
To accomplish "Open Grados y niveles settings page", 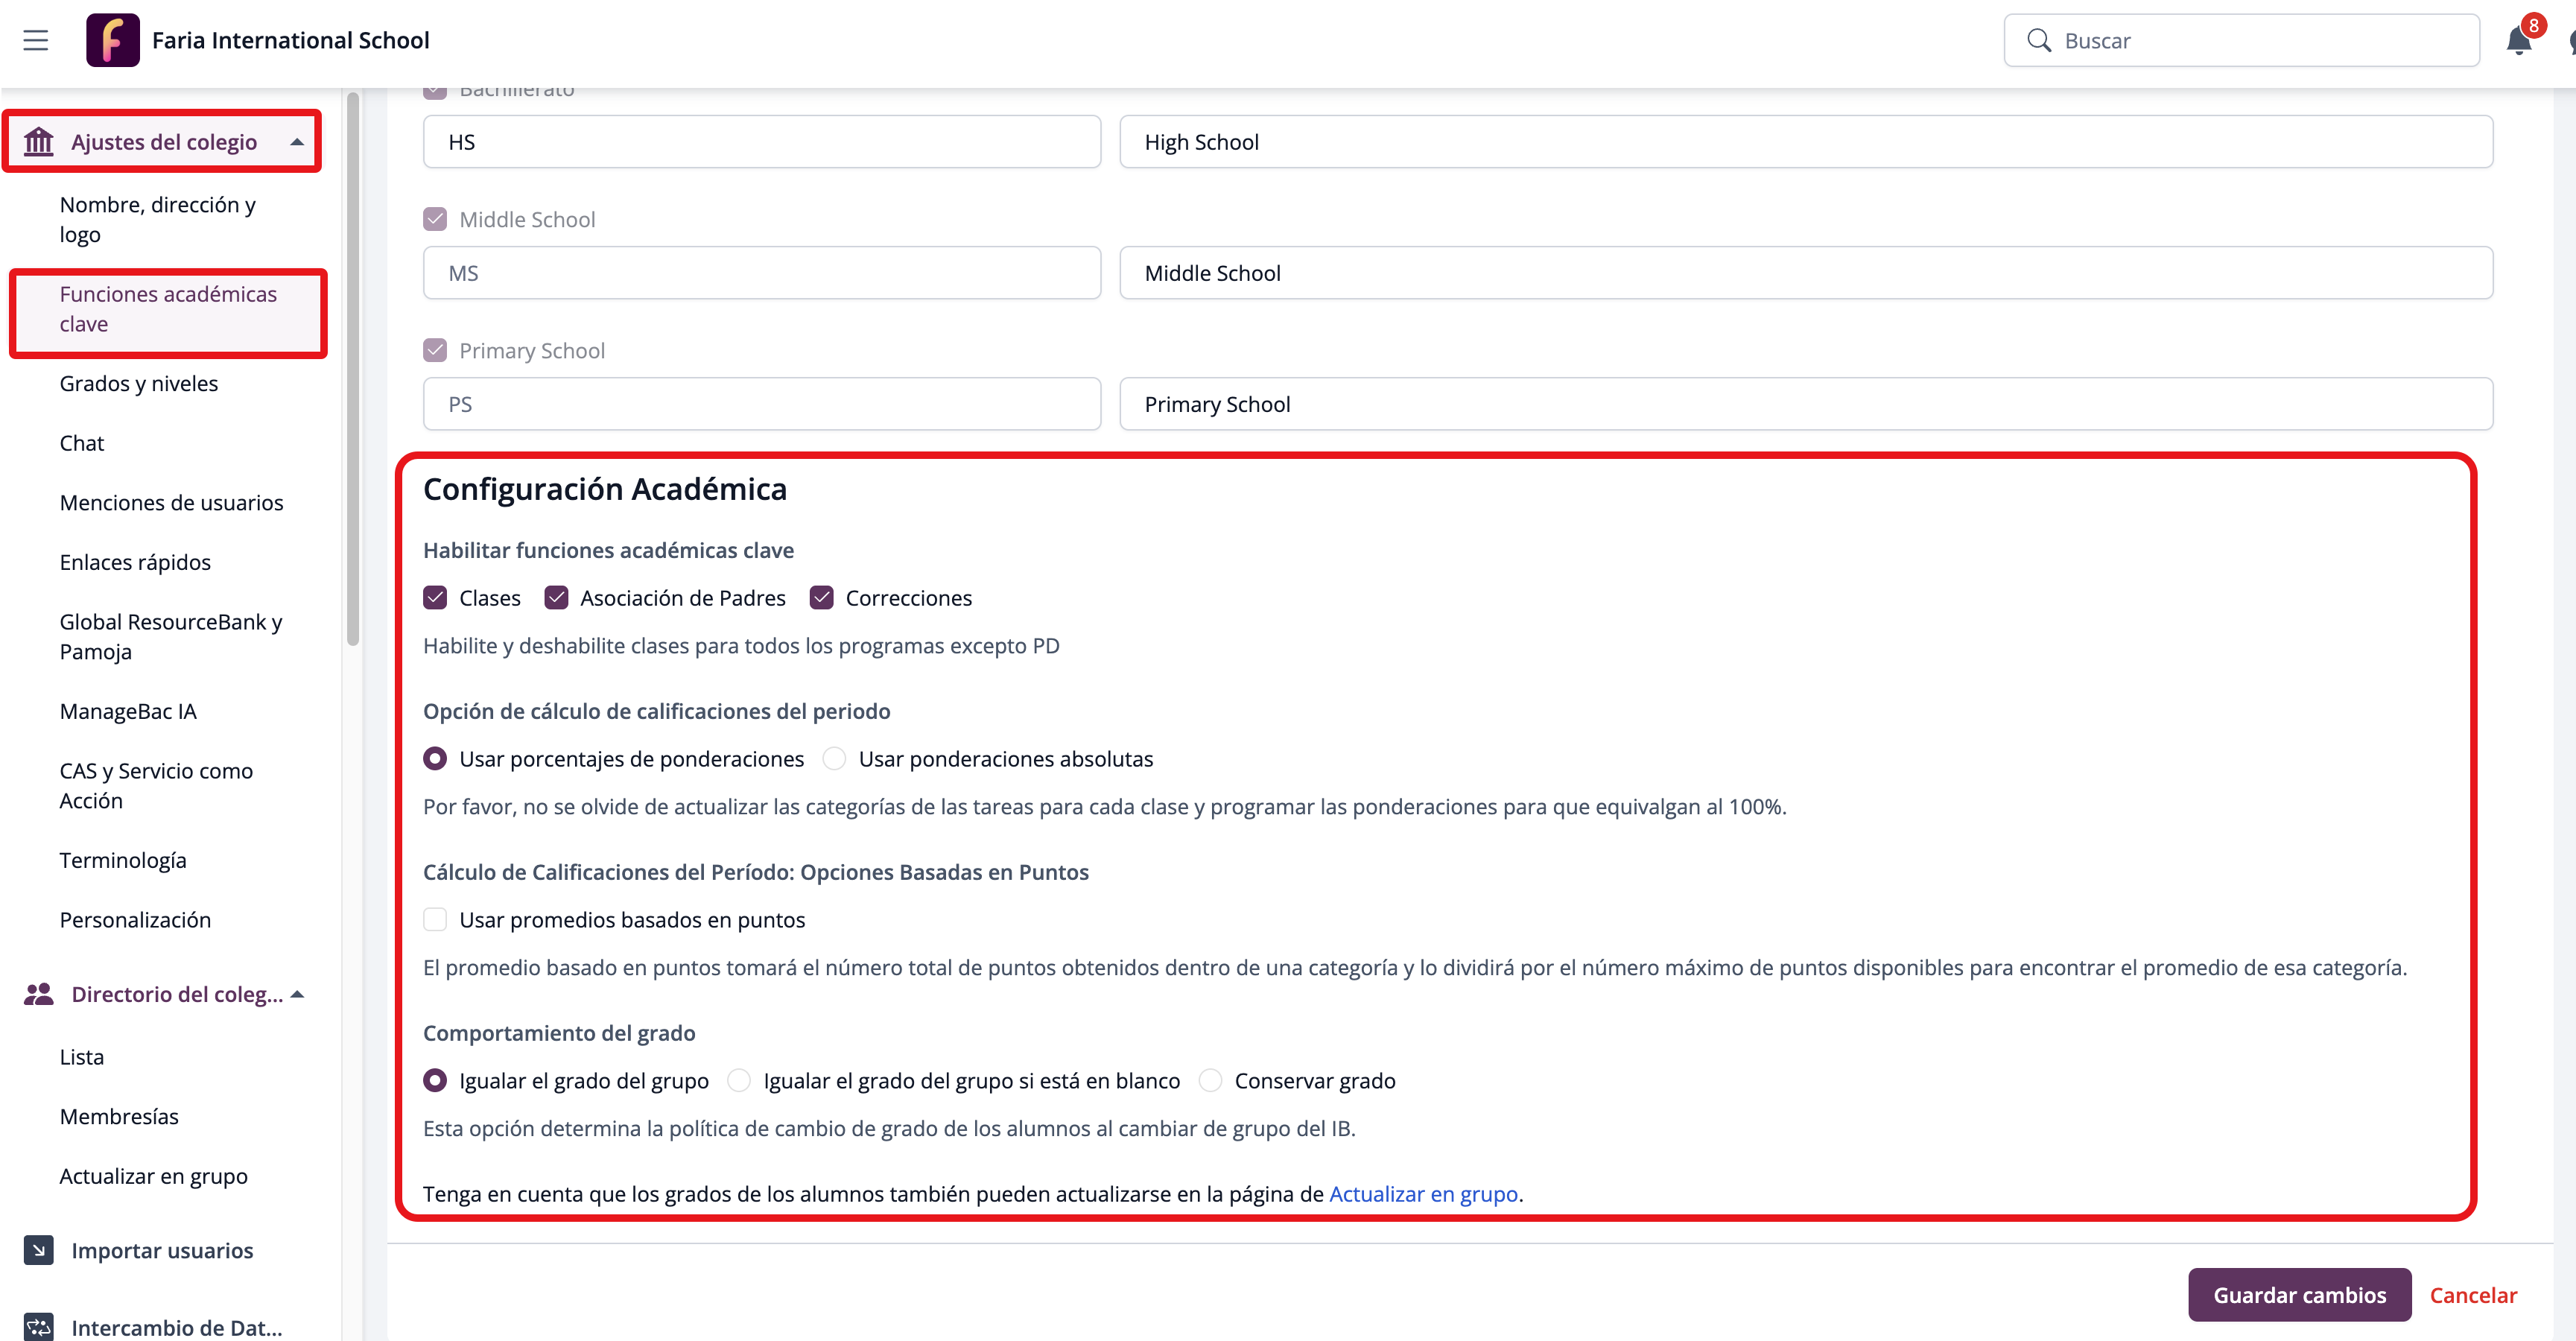I will coord(138,384).
